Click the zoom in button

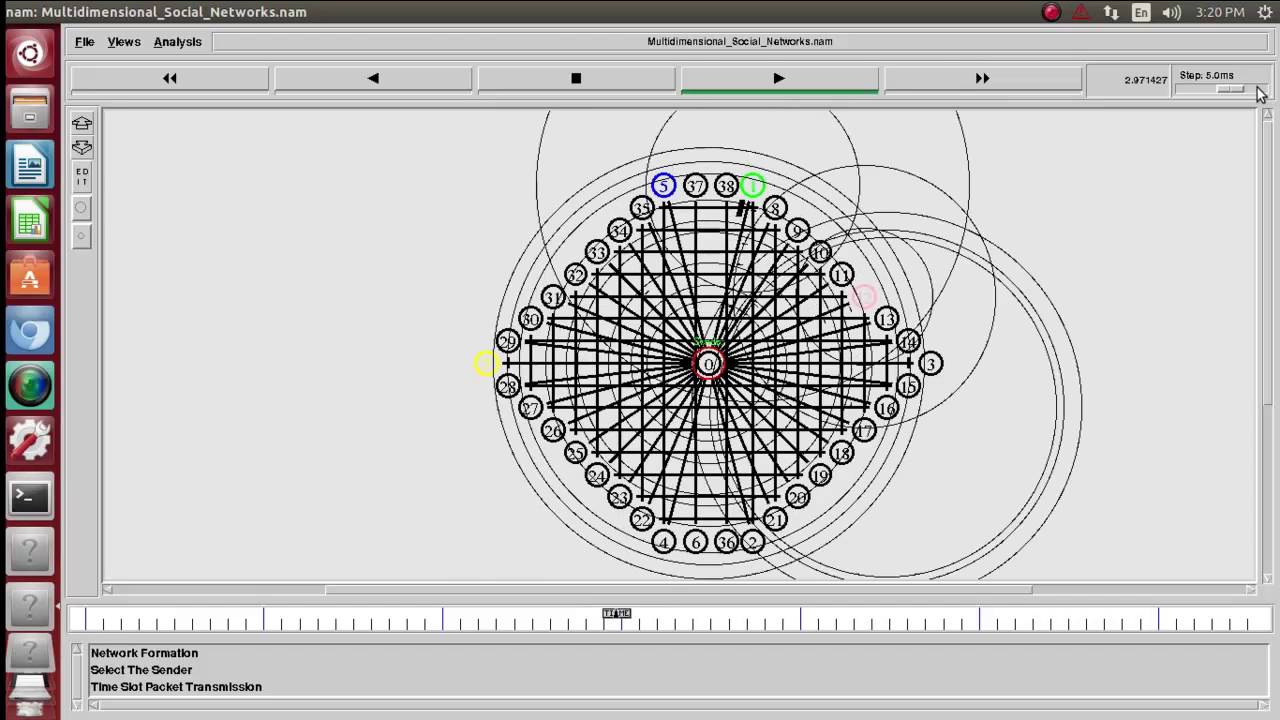click(x=82, y=123)
